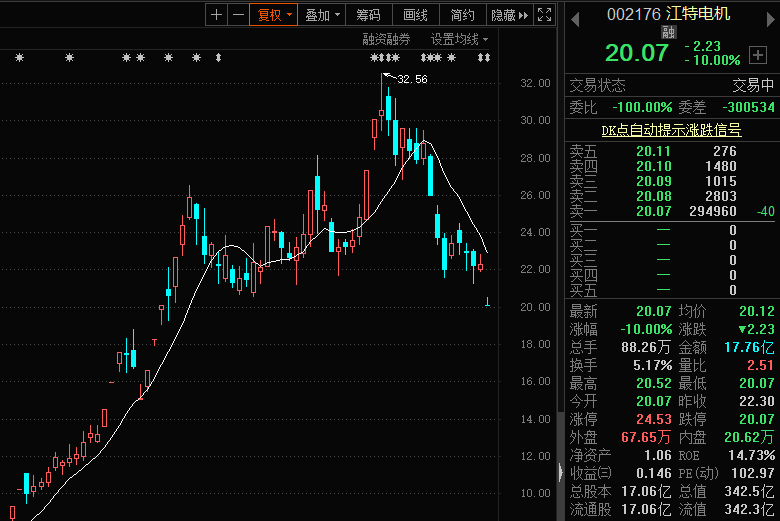
Task: Click the 融资融券 label
Action: 387,39
